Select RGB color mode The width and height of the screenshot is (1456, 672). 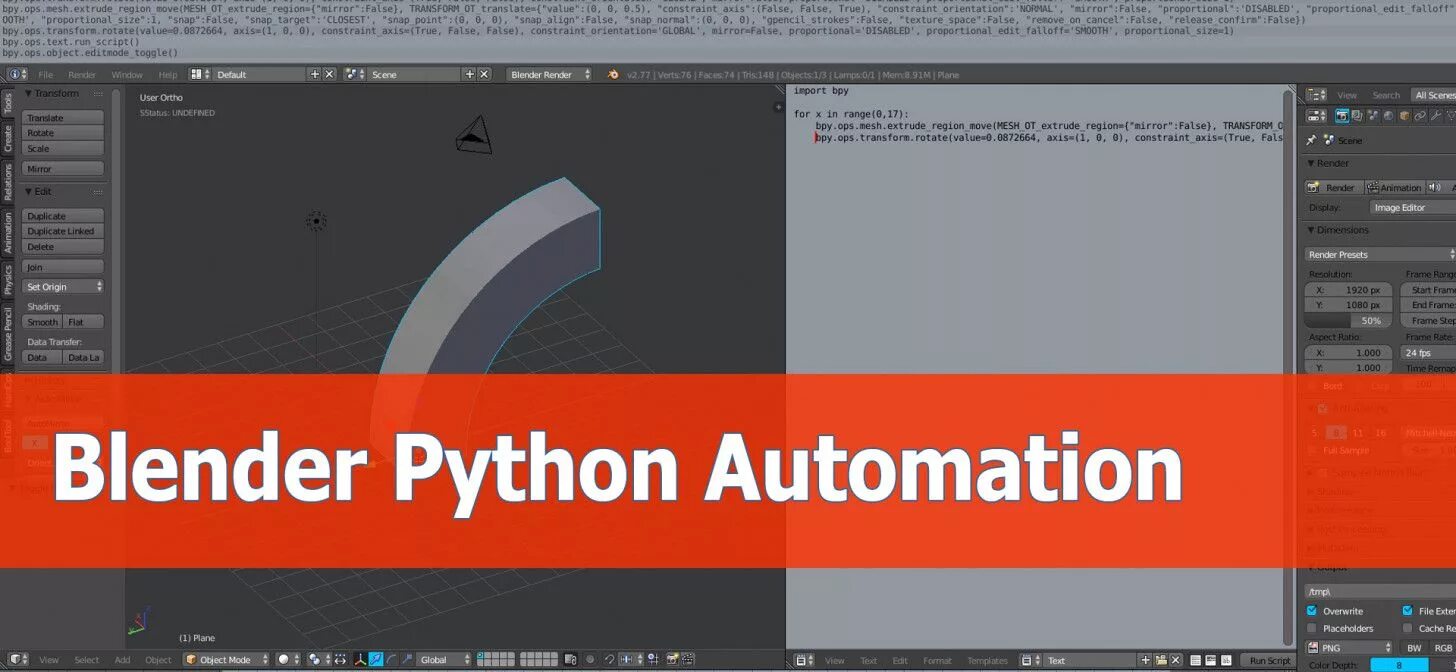[1442, 648]
